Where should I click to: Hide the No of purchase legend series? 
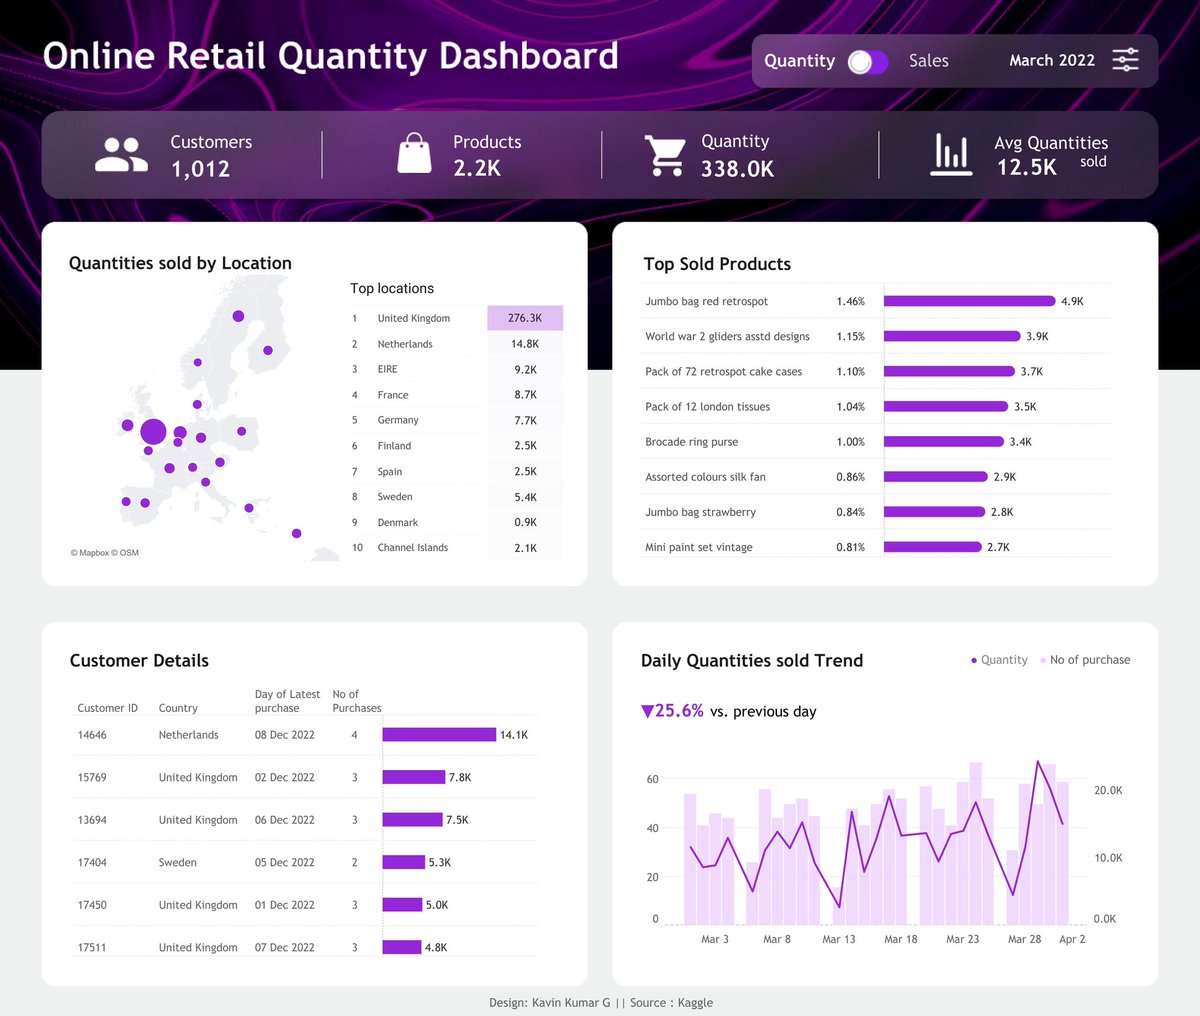coord(1085,660)
